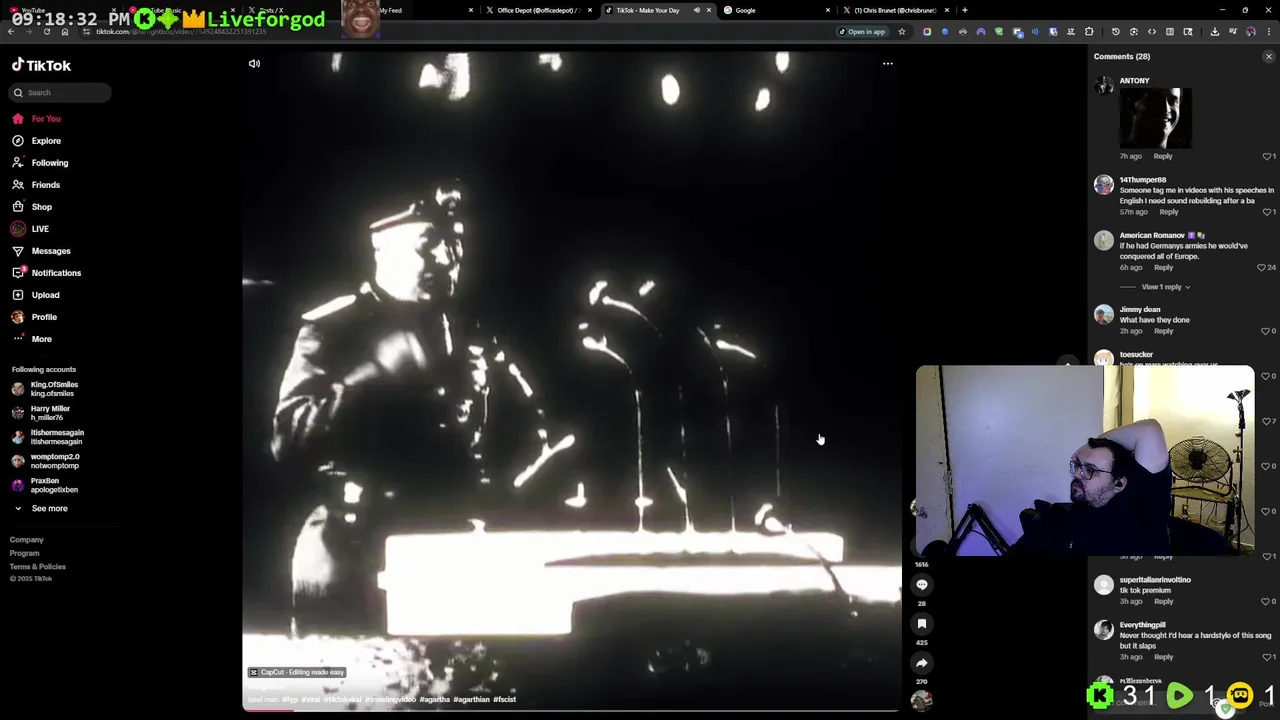Mute the video with the speaker icon
This screenshot has width=1280, height=720.
point(254,64)
